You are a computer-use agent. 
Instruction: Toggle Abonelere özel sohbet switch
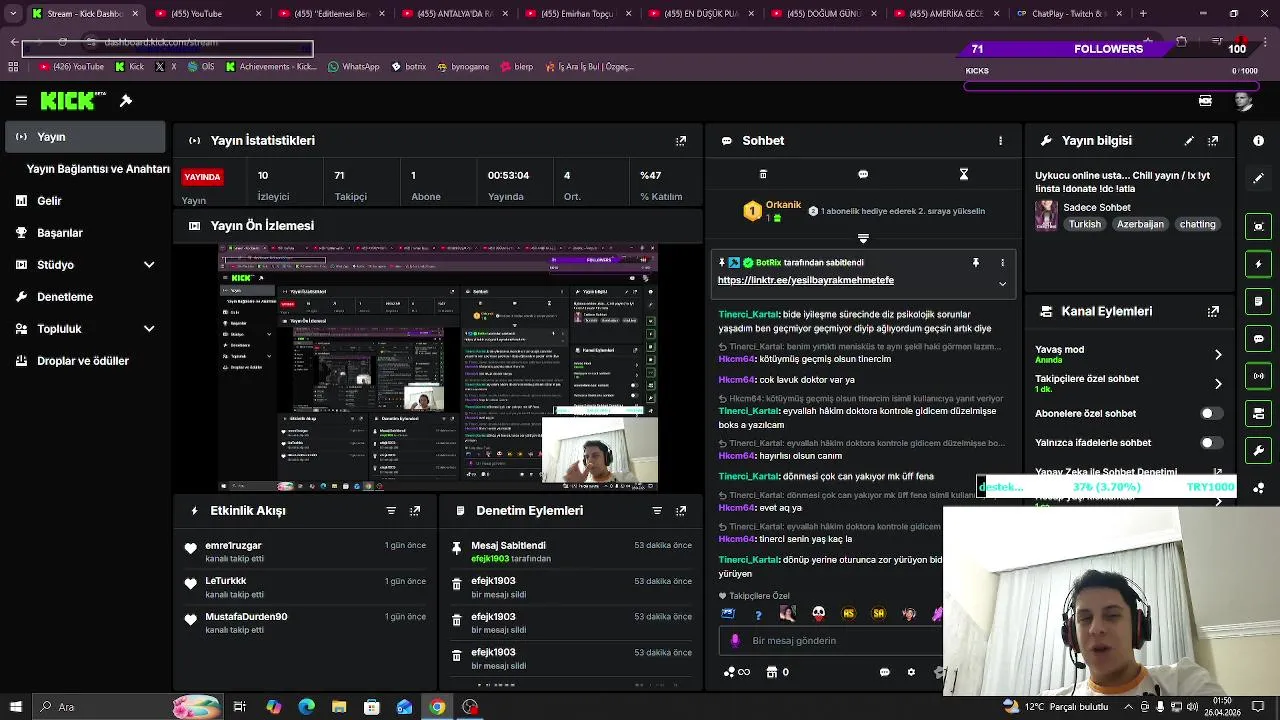click(1211, 413)
